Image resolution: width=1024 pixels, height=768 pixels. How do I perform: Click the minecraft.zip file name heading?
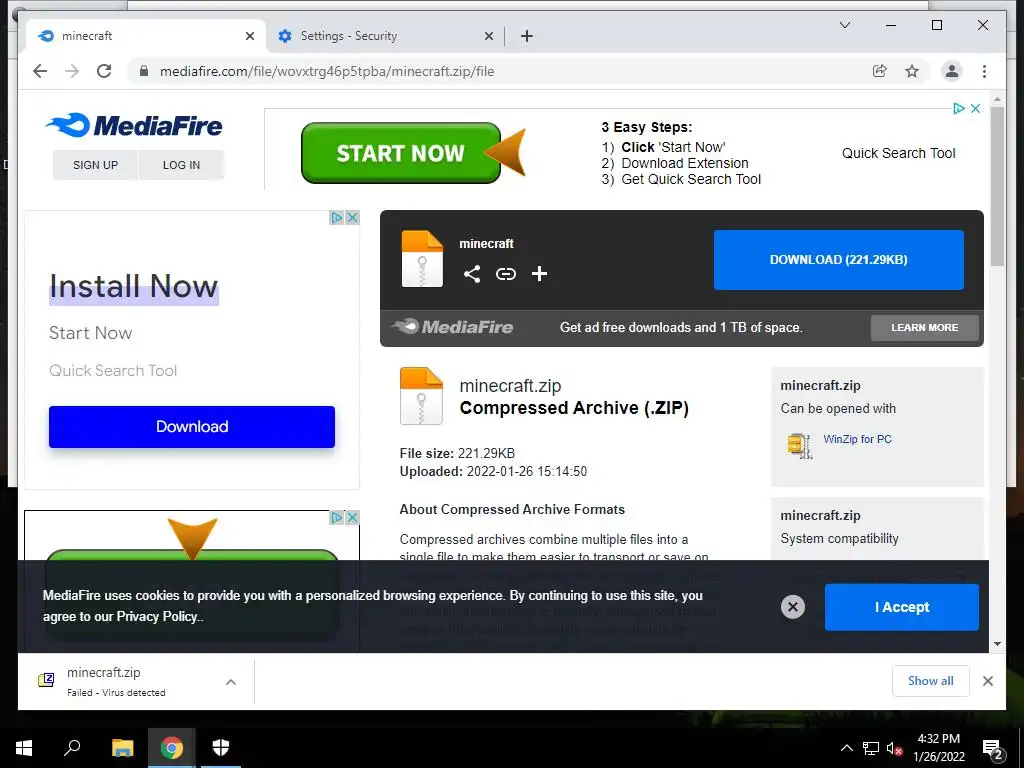pyautogui.click(x=510, y=386)
